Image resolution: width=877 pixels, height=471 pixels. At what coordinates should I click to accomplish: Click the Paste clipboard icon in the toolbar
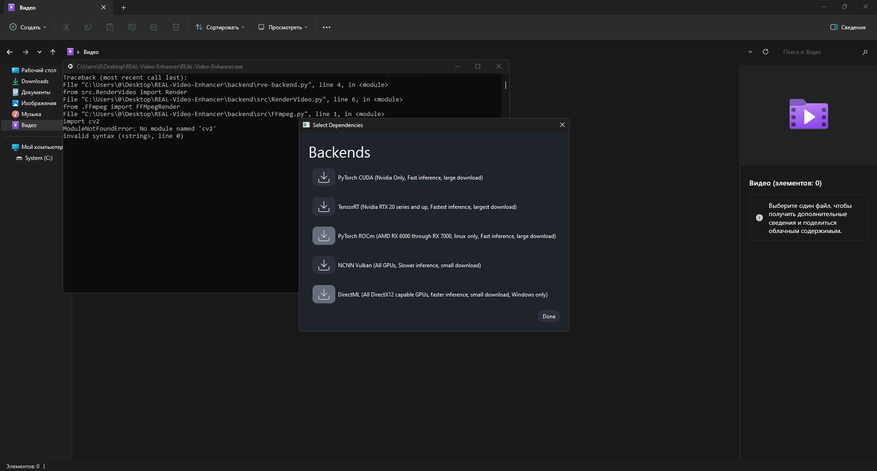click(110, 27)
